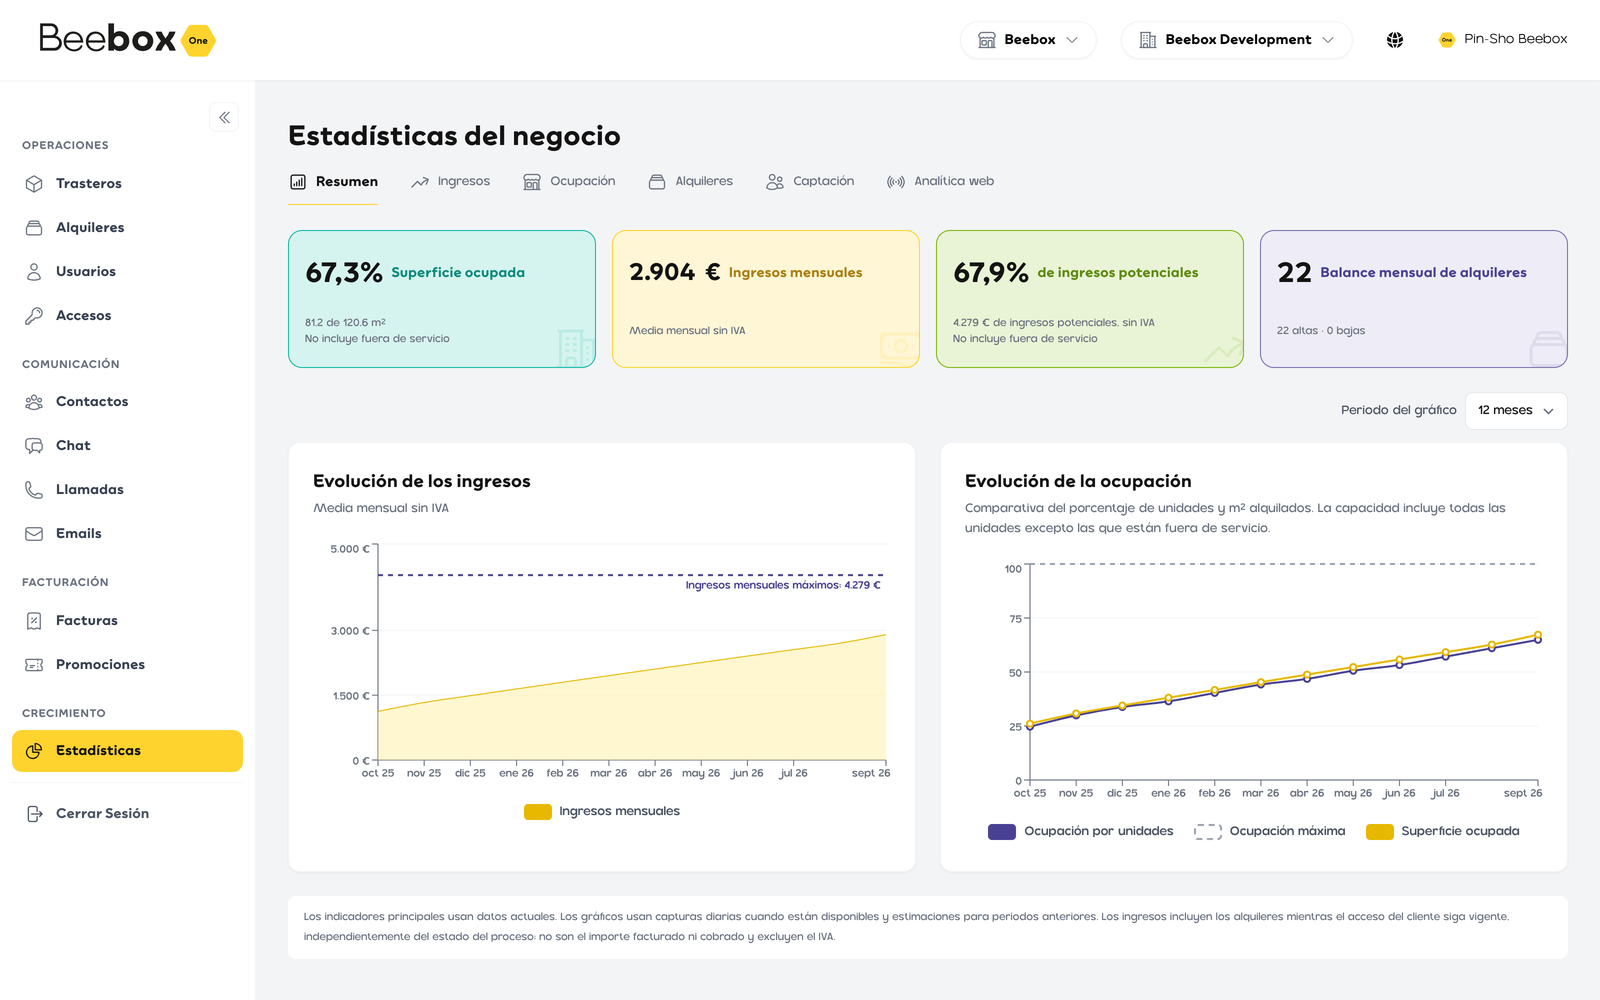Click the Promociones ticket icon
This screenshot has width=1600, height=1000.
pyautogui.click(x=34, y=665)
